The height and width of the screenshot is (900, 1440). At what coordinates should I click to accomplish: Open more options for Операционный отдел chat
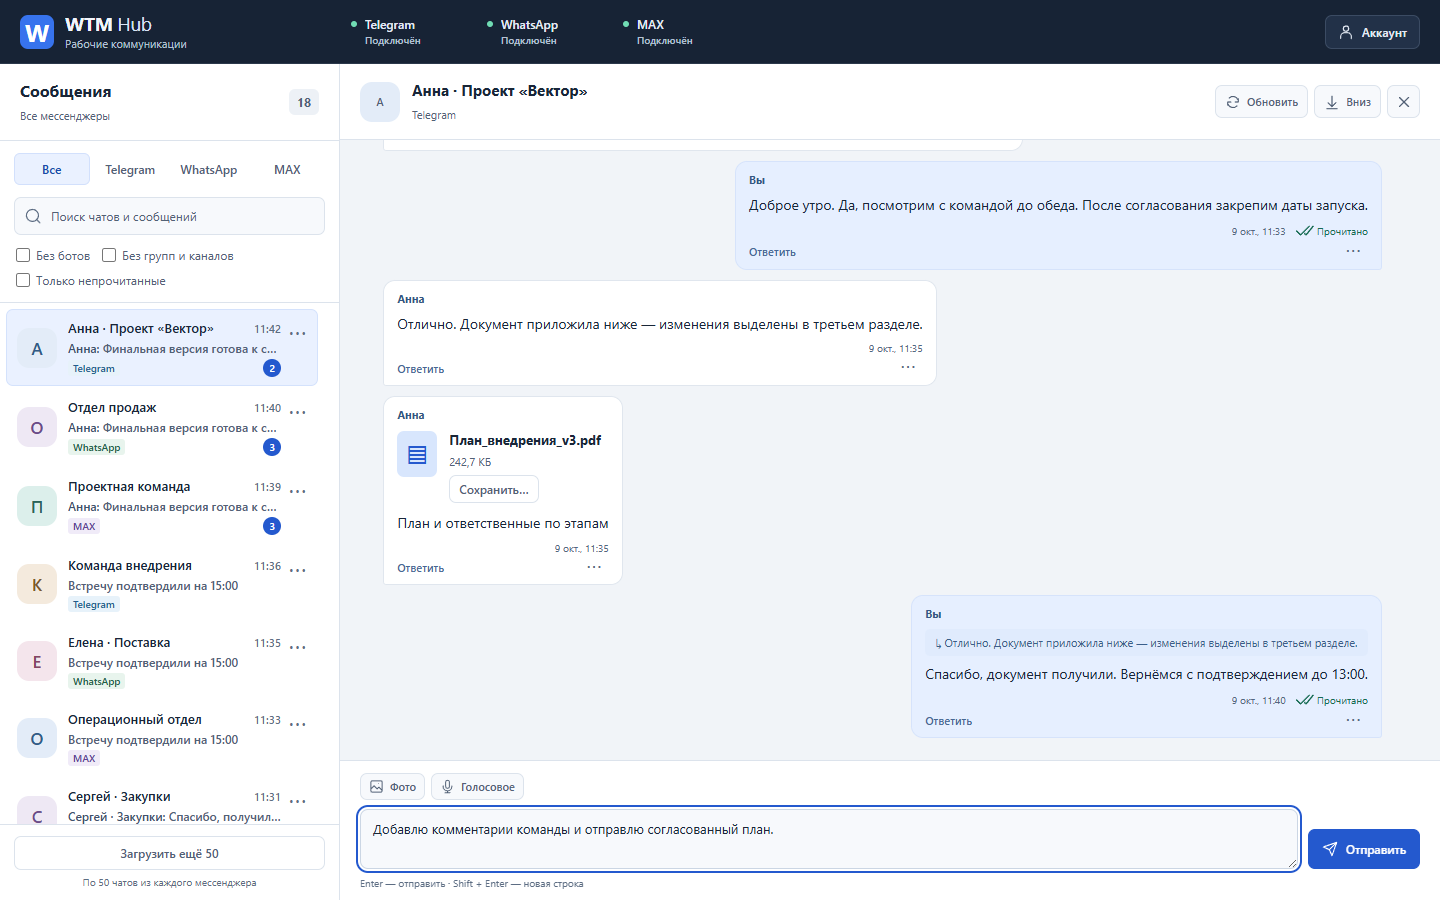pos(298,724)
